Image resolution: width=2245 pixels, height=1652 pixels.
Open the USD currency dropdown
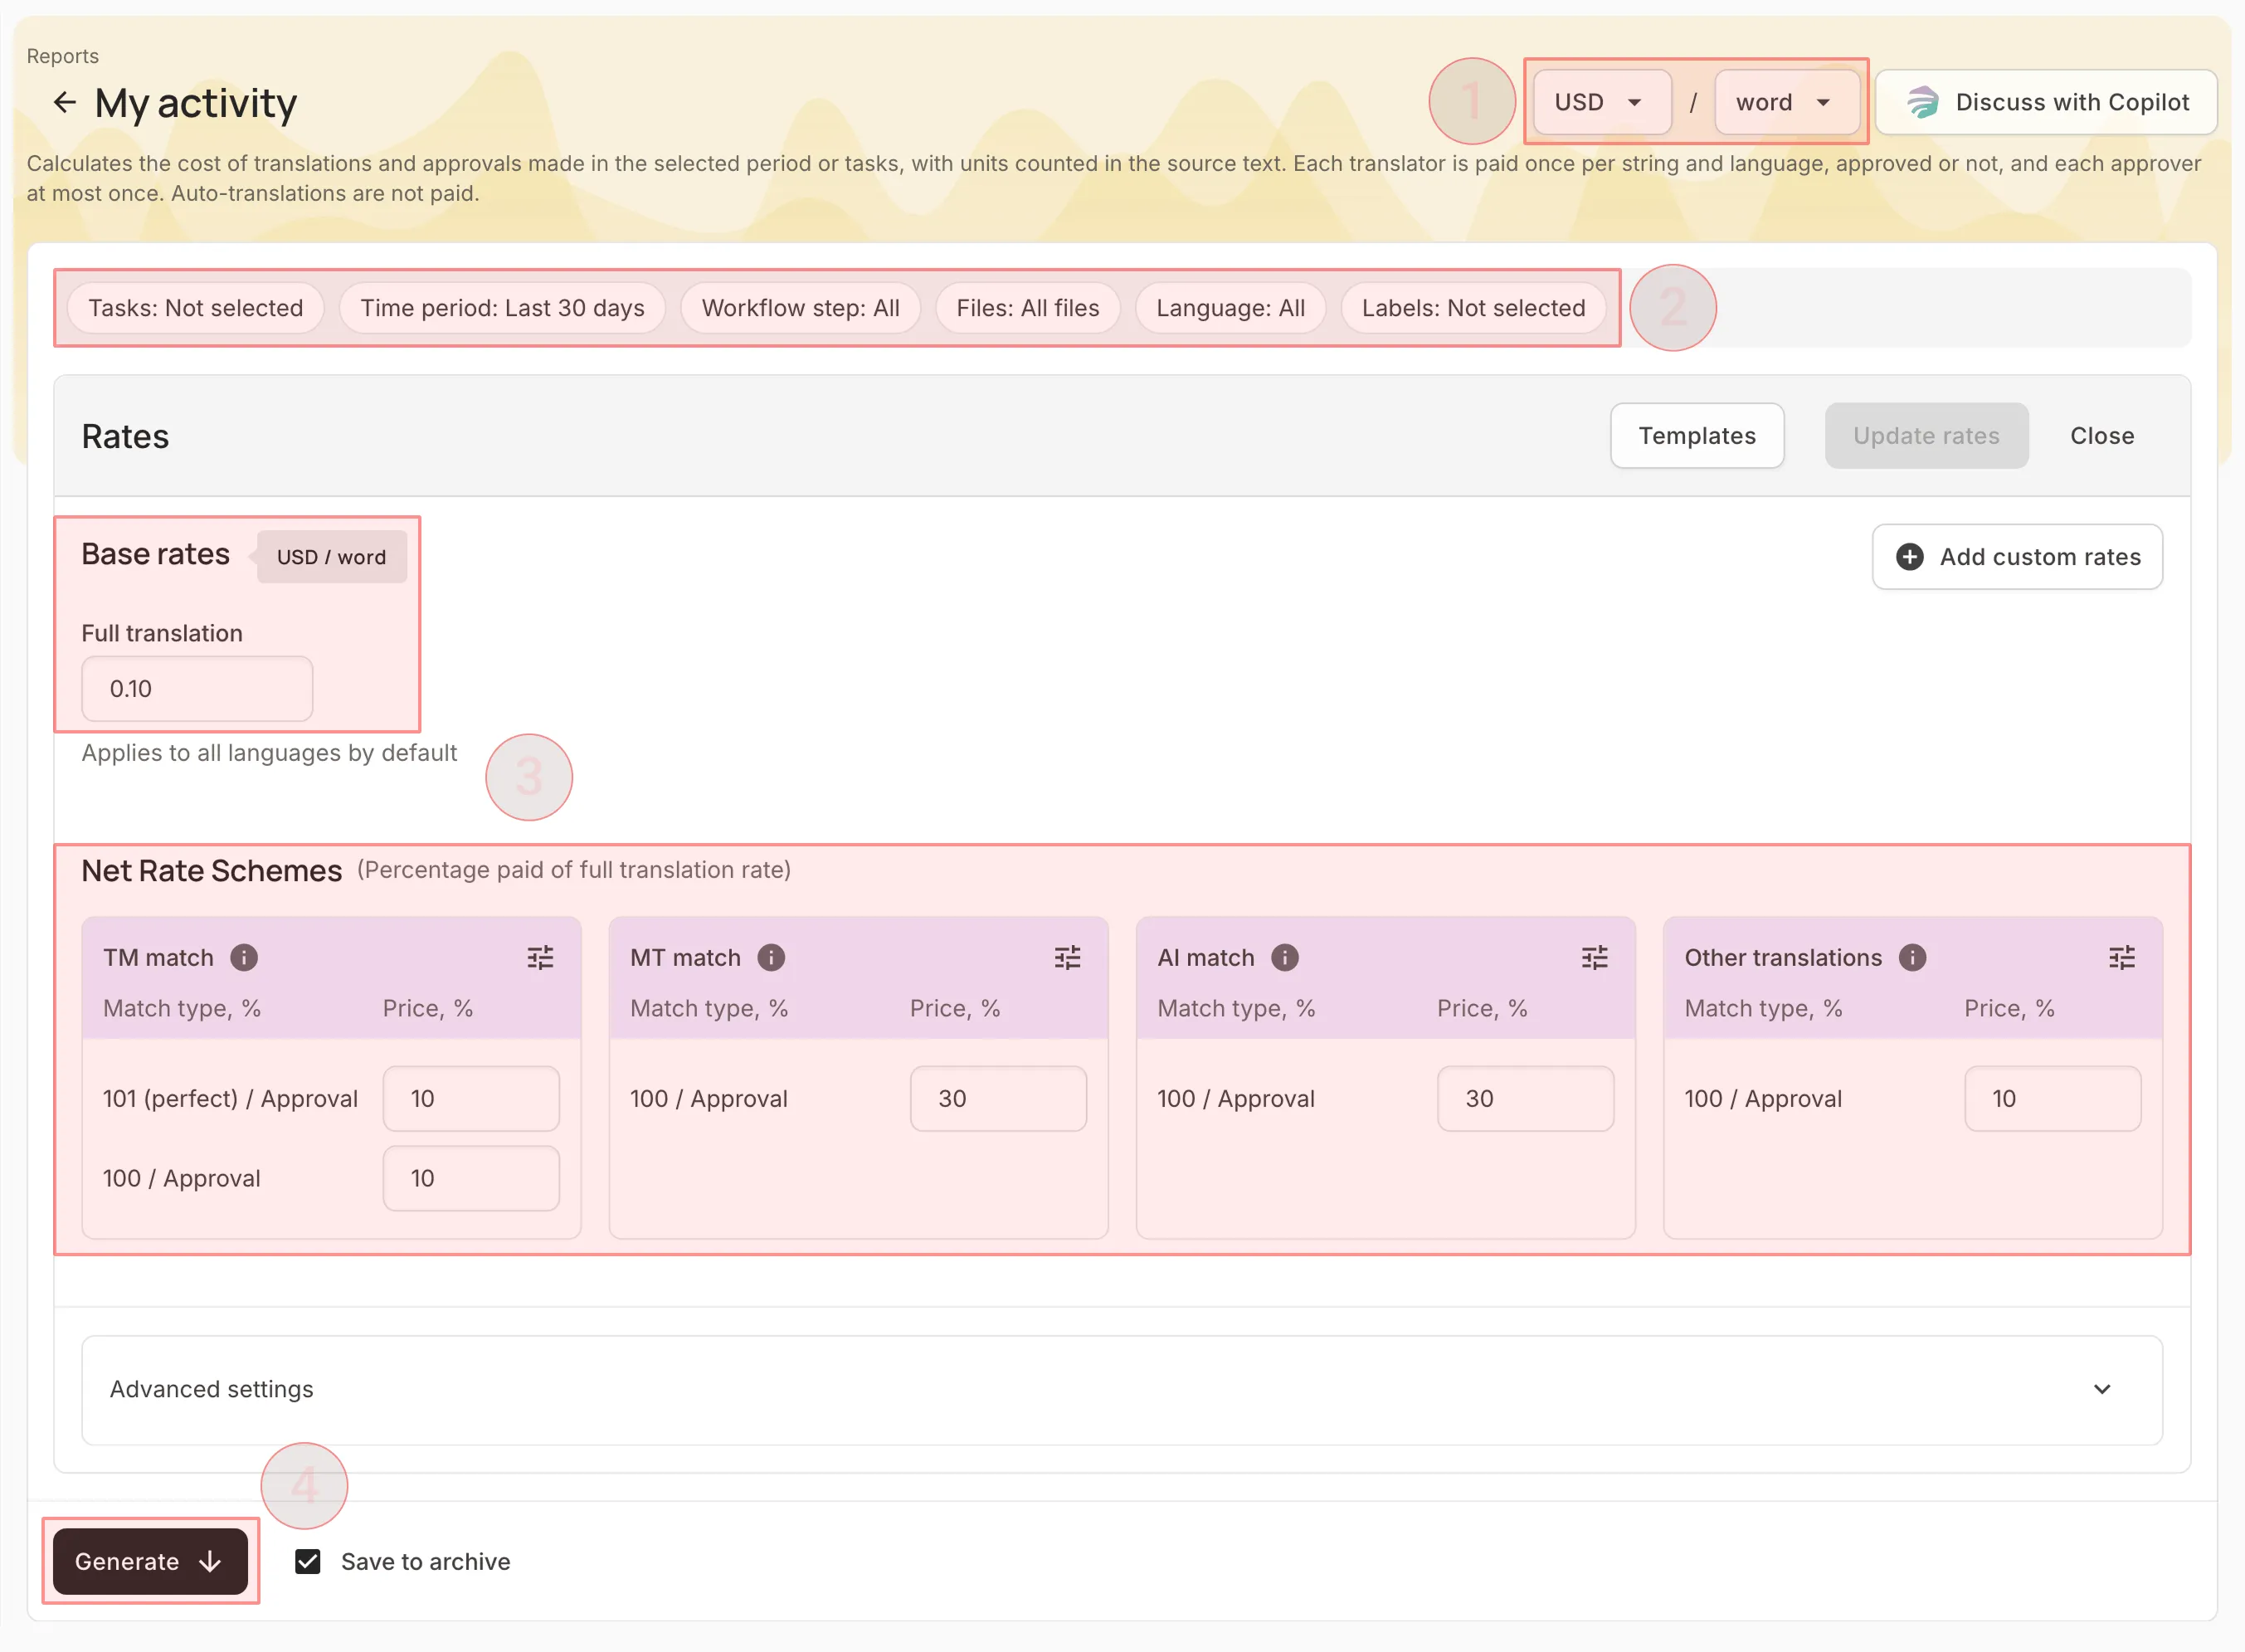[x=1602, y=102]
